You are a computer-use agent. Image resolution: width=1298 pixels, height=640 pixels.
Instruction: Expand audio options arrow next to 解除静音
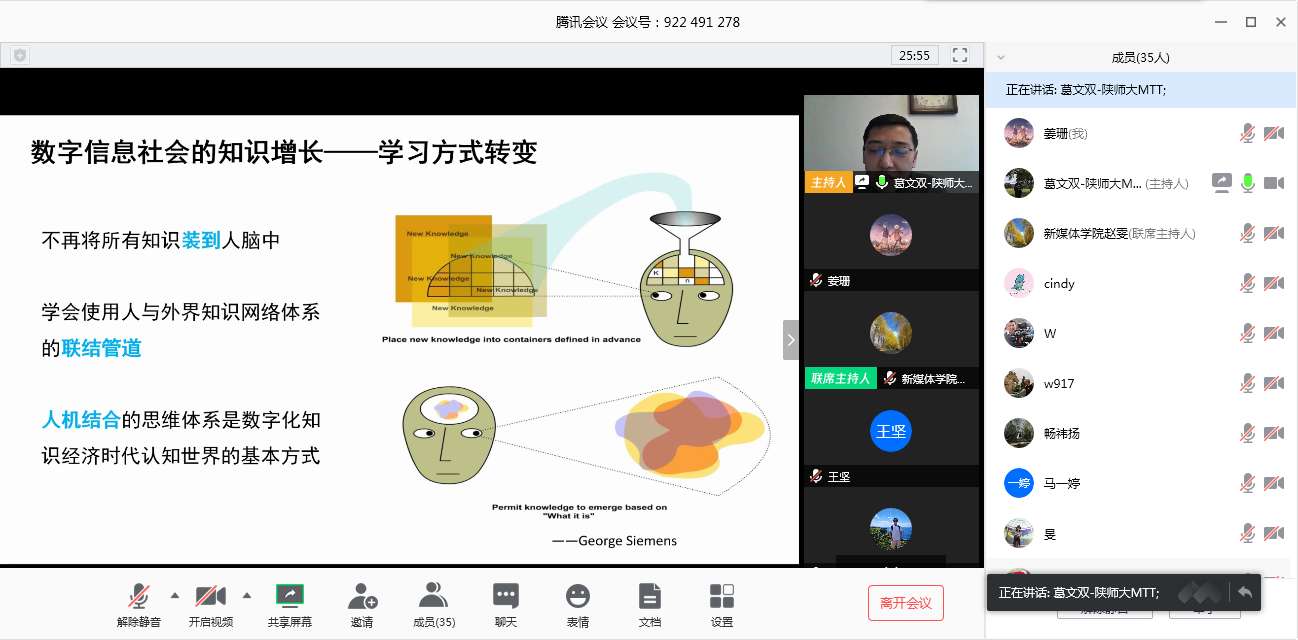tap(175, 596)
